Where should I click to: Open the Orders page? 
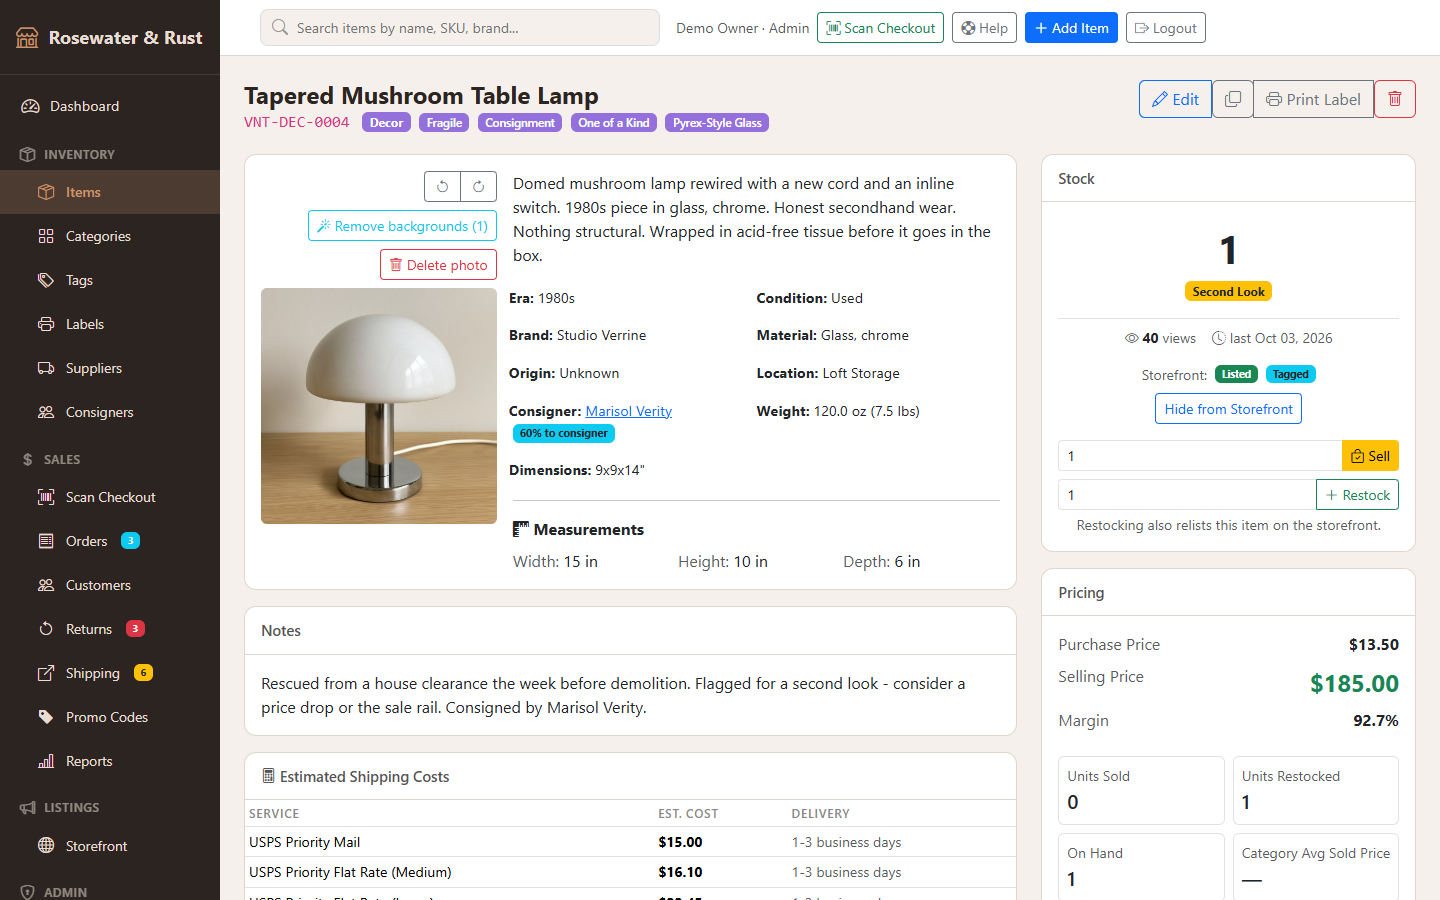(x=110, y=541)
